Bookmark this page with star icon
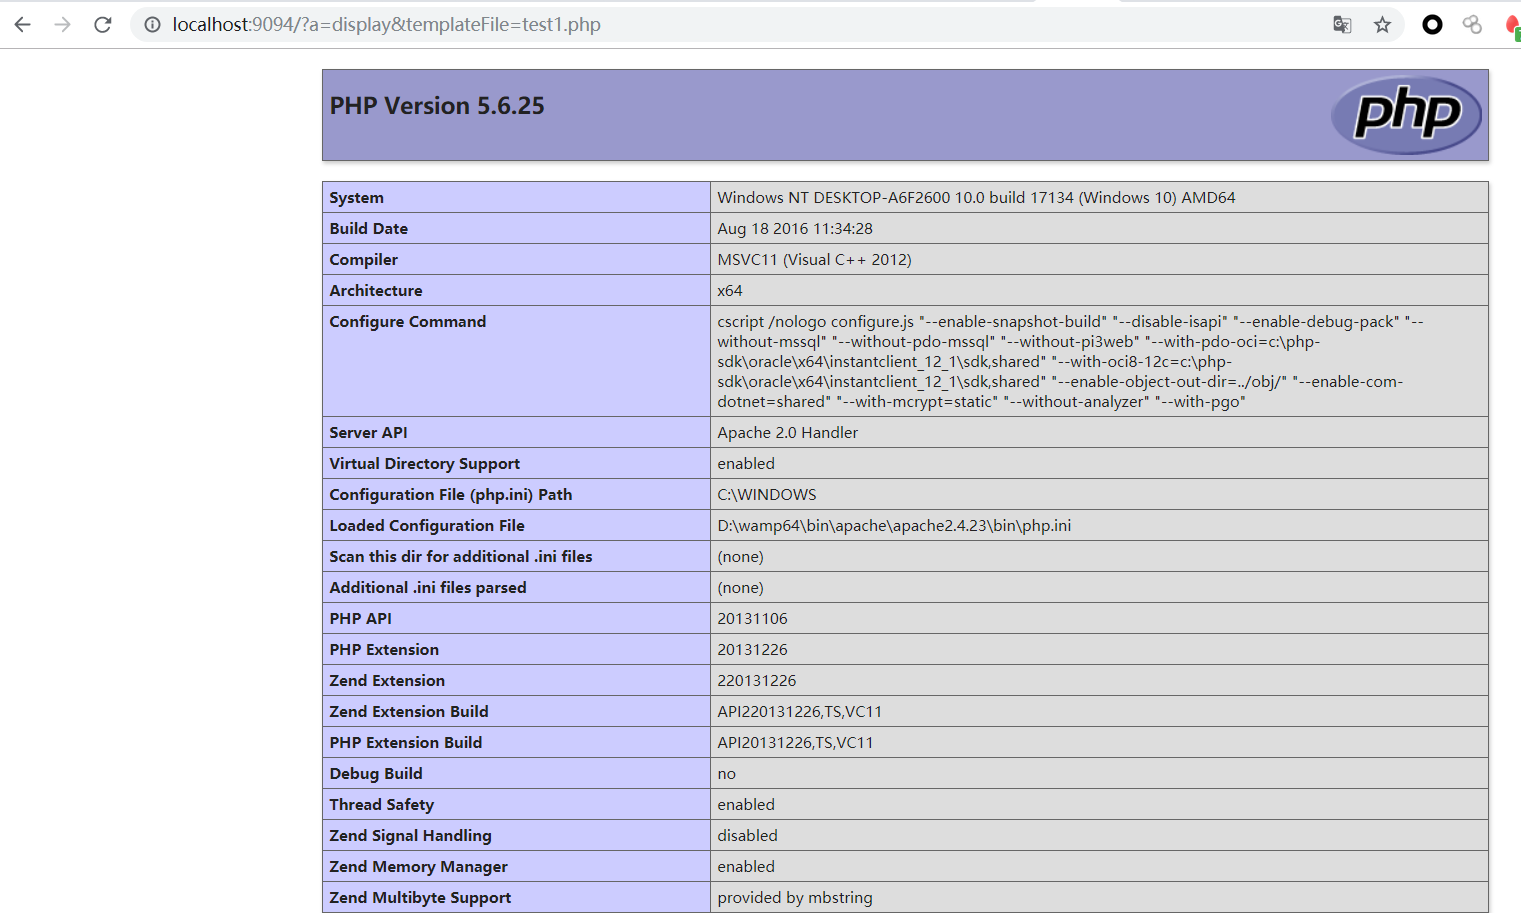 (x=1382, y=25)
